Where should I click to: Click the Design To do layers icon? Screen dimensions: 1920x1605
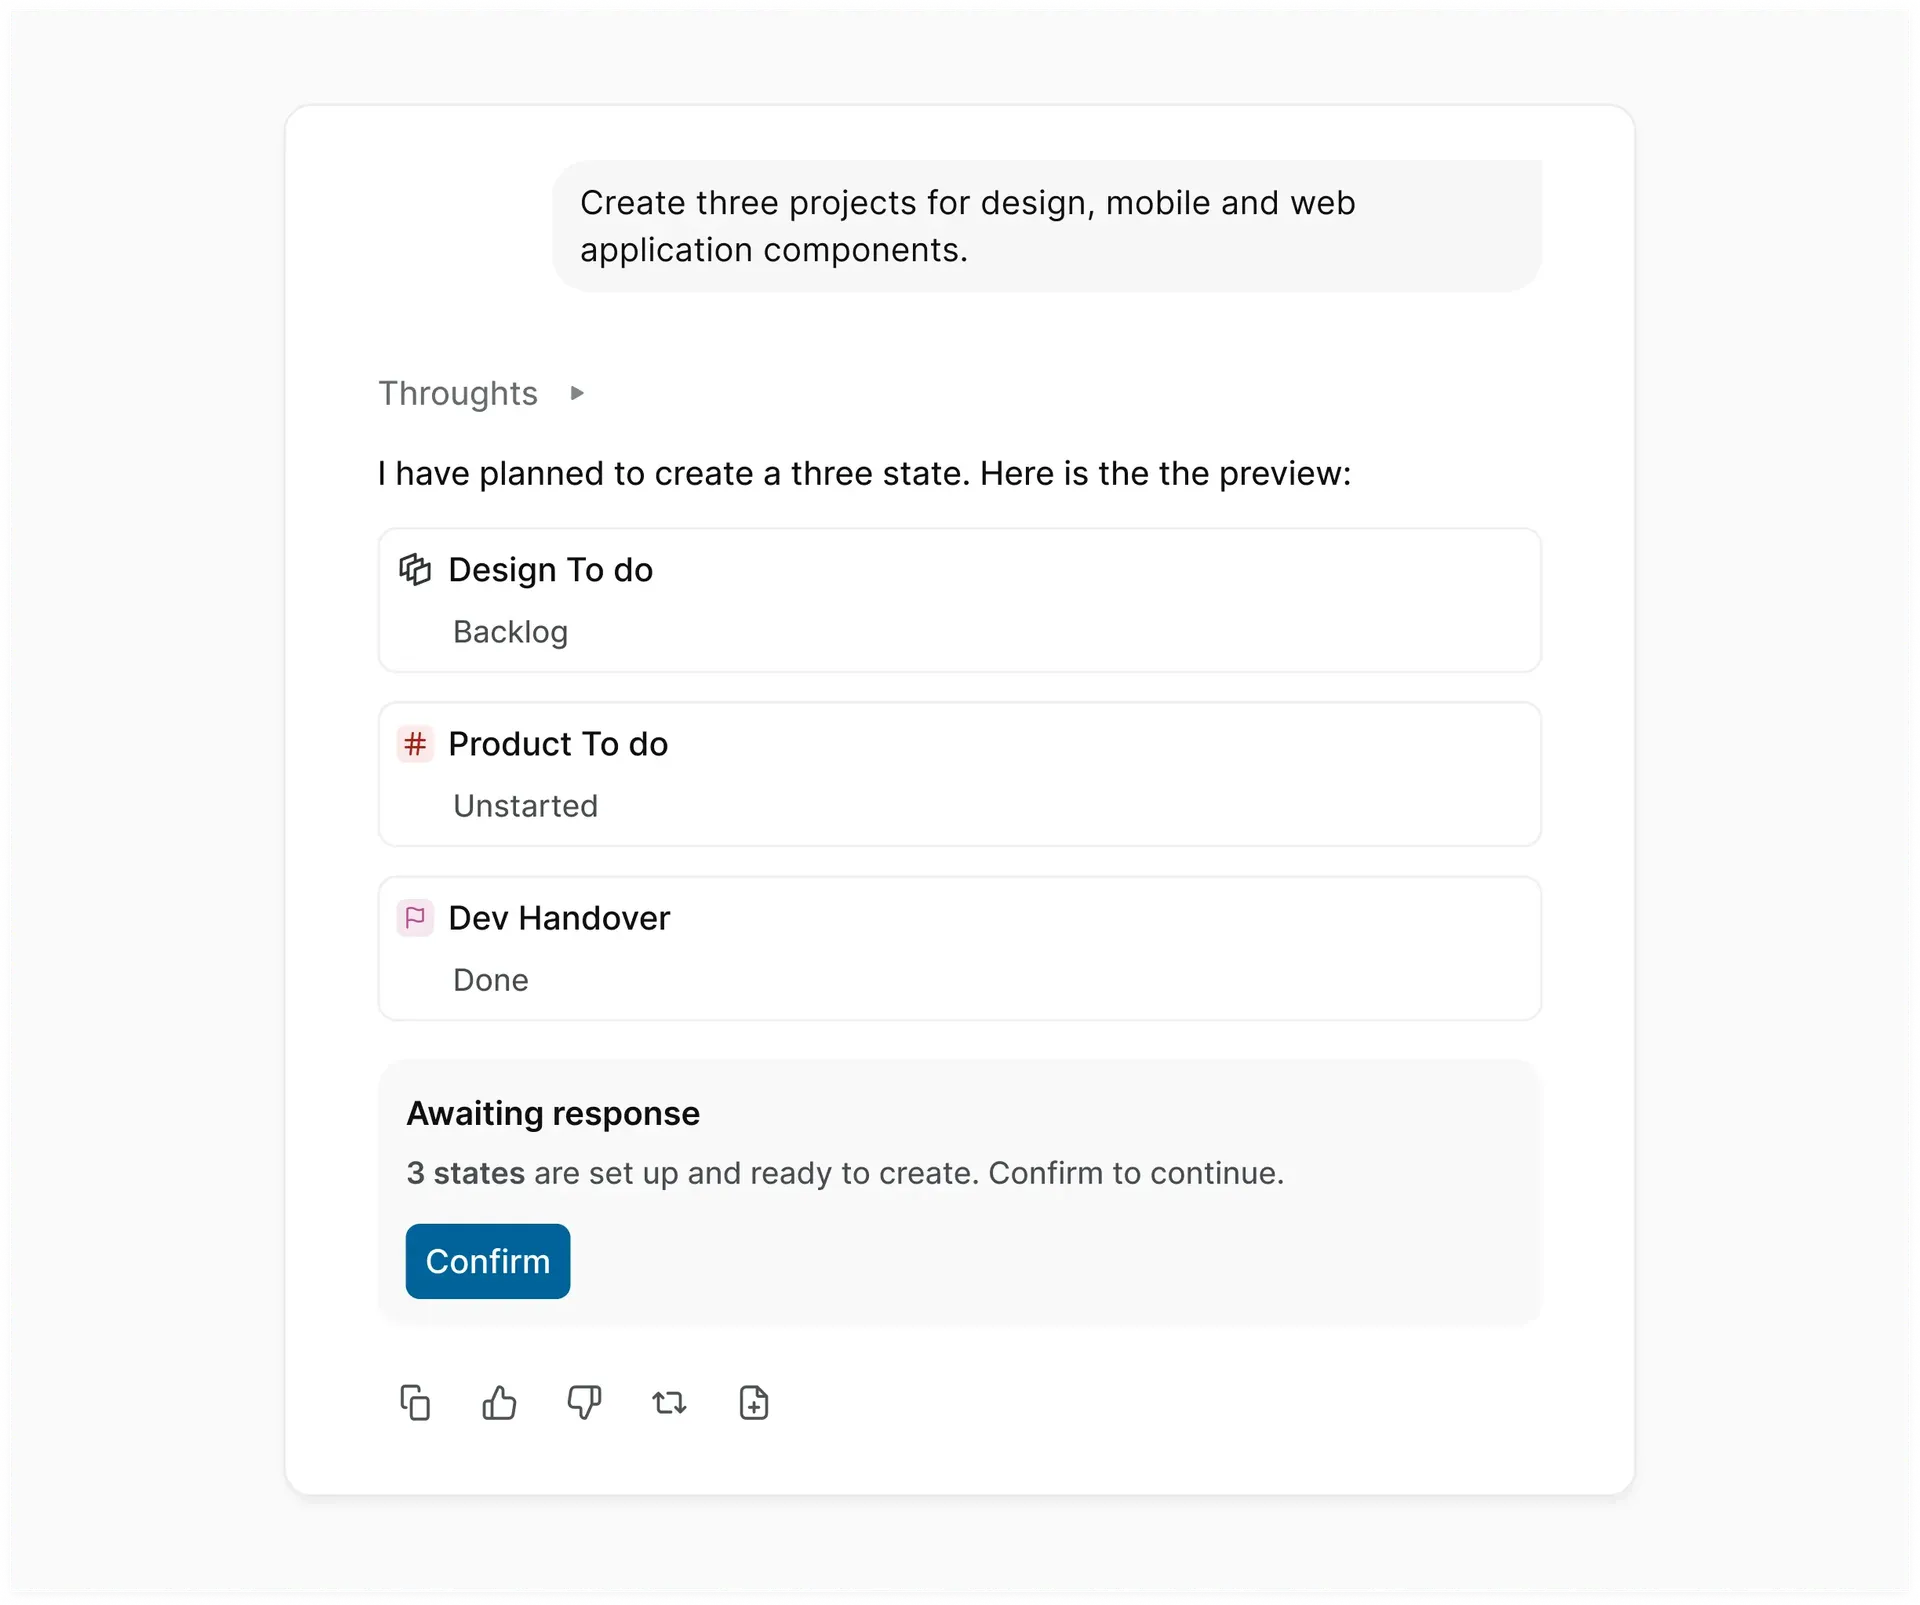(x=415, y=570)
